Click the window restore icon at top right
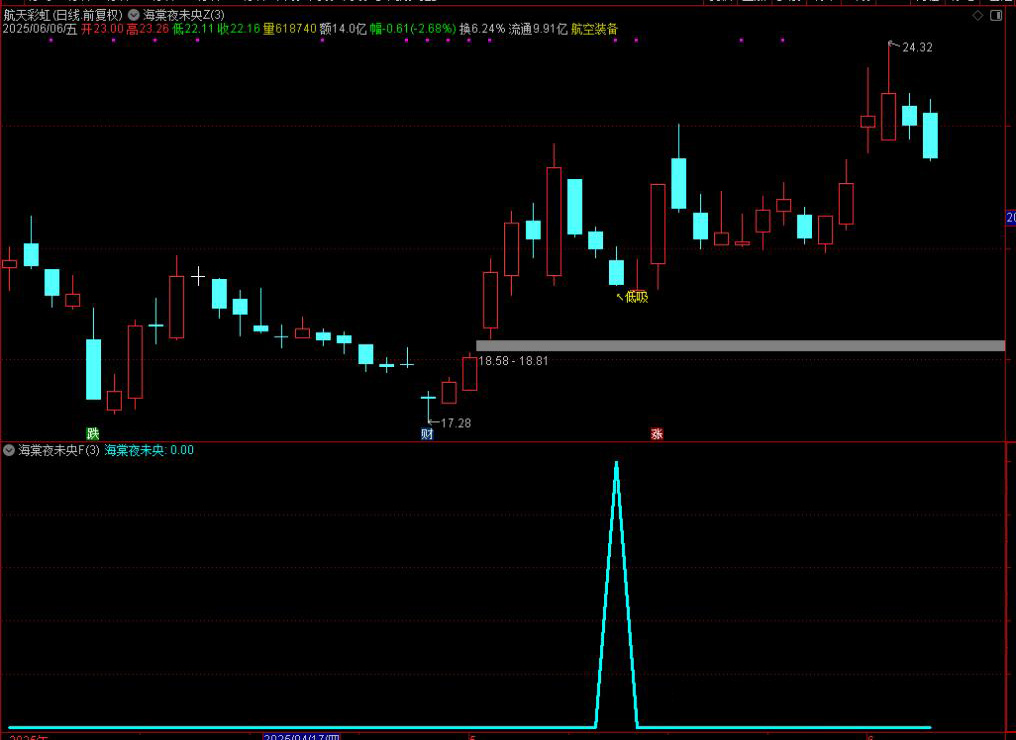 997,16
